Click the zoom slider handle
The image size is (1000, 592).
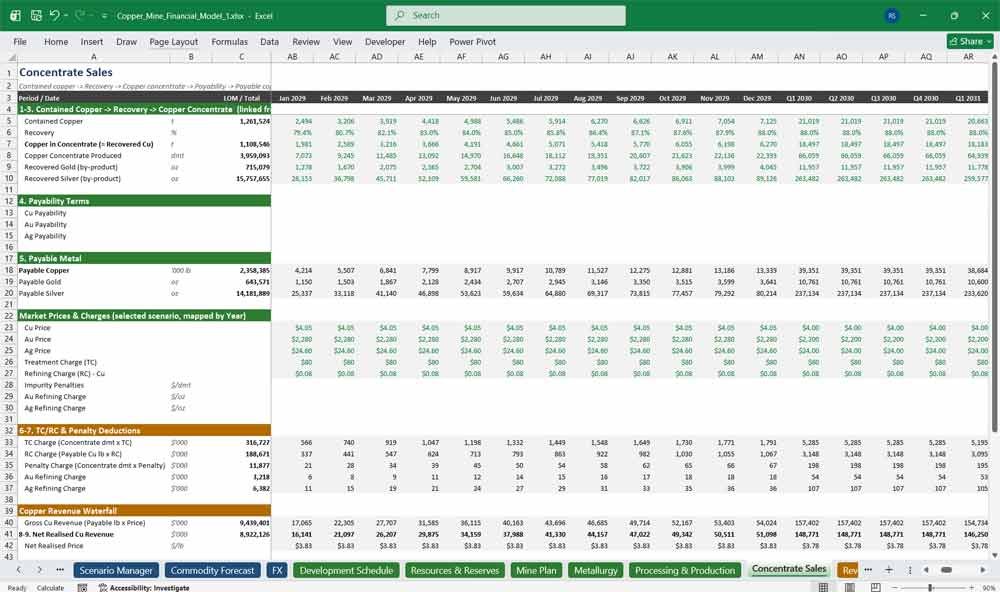pos(930,587)
